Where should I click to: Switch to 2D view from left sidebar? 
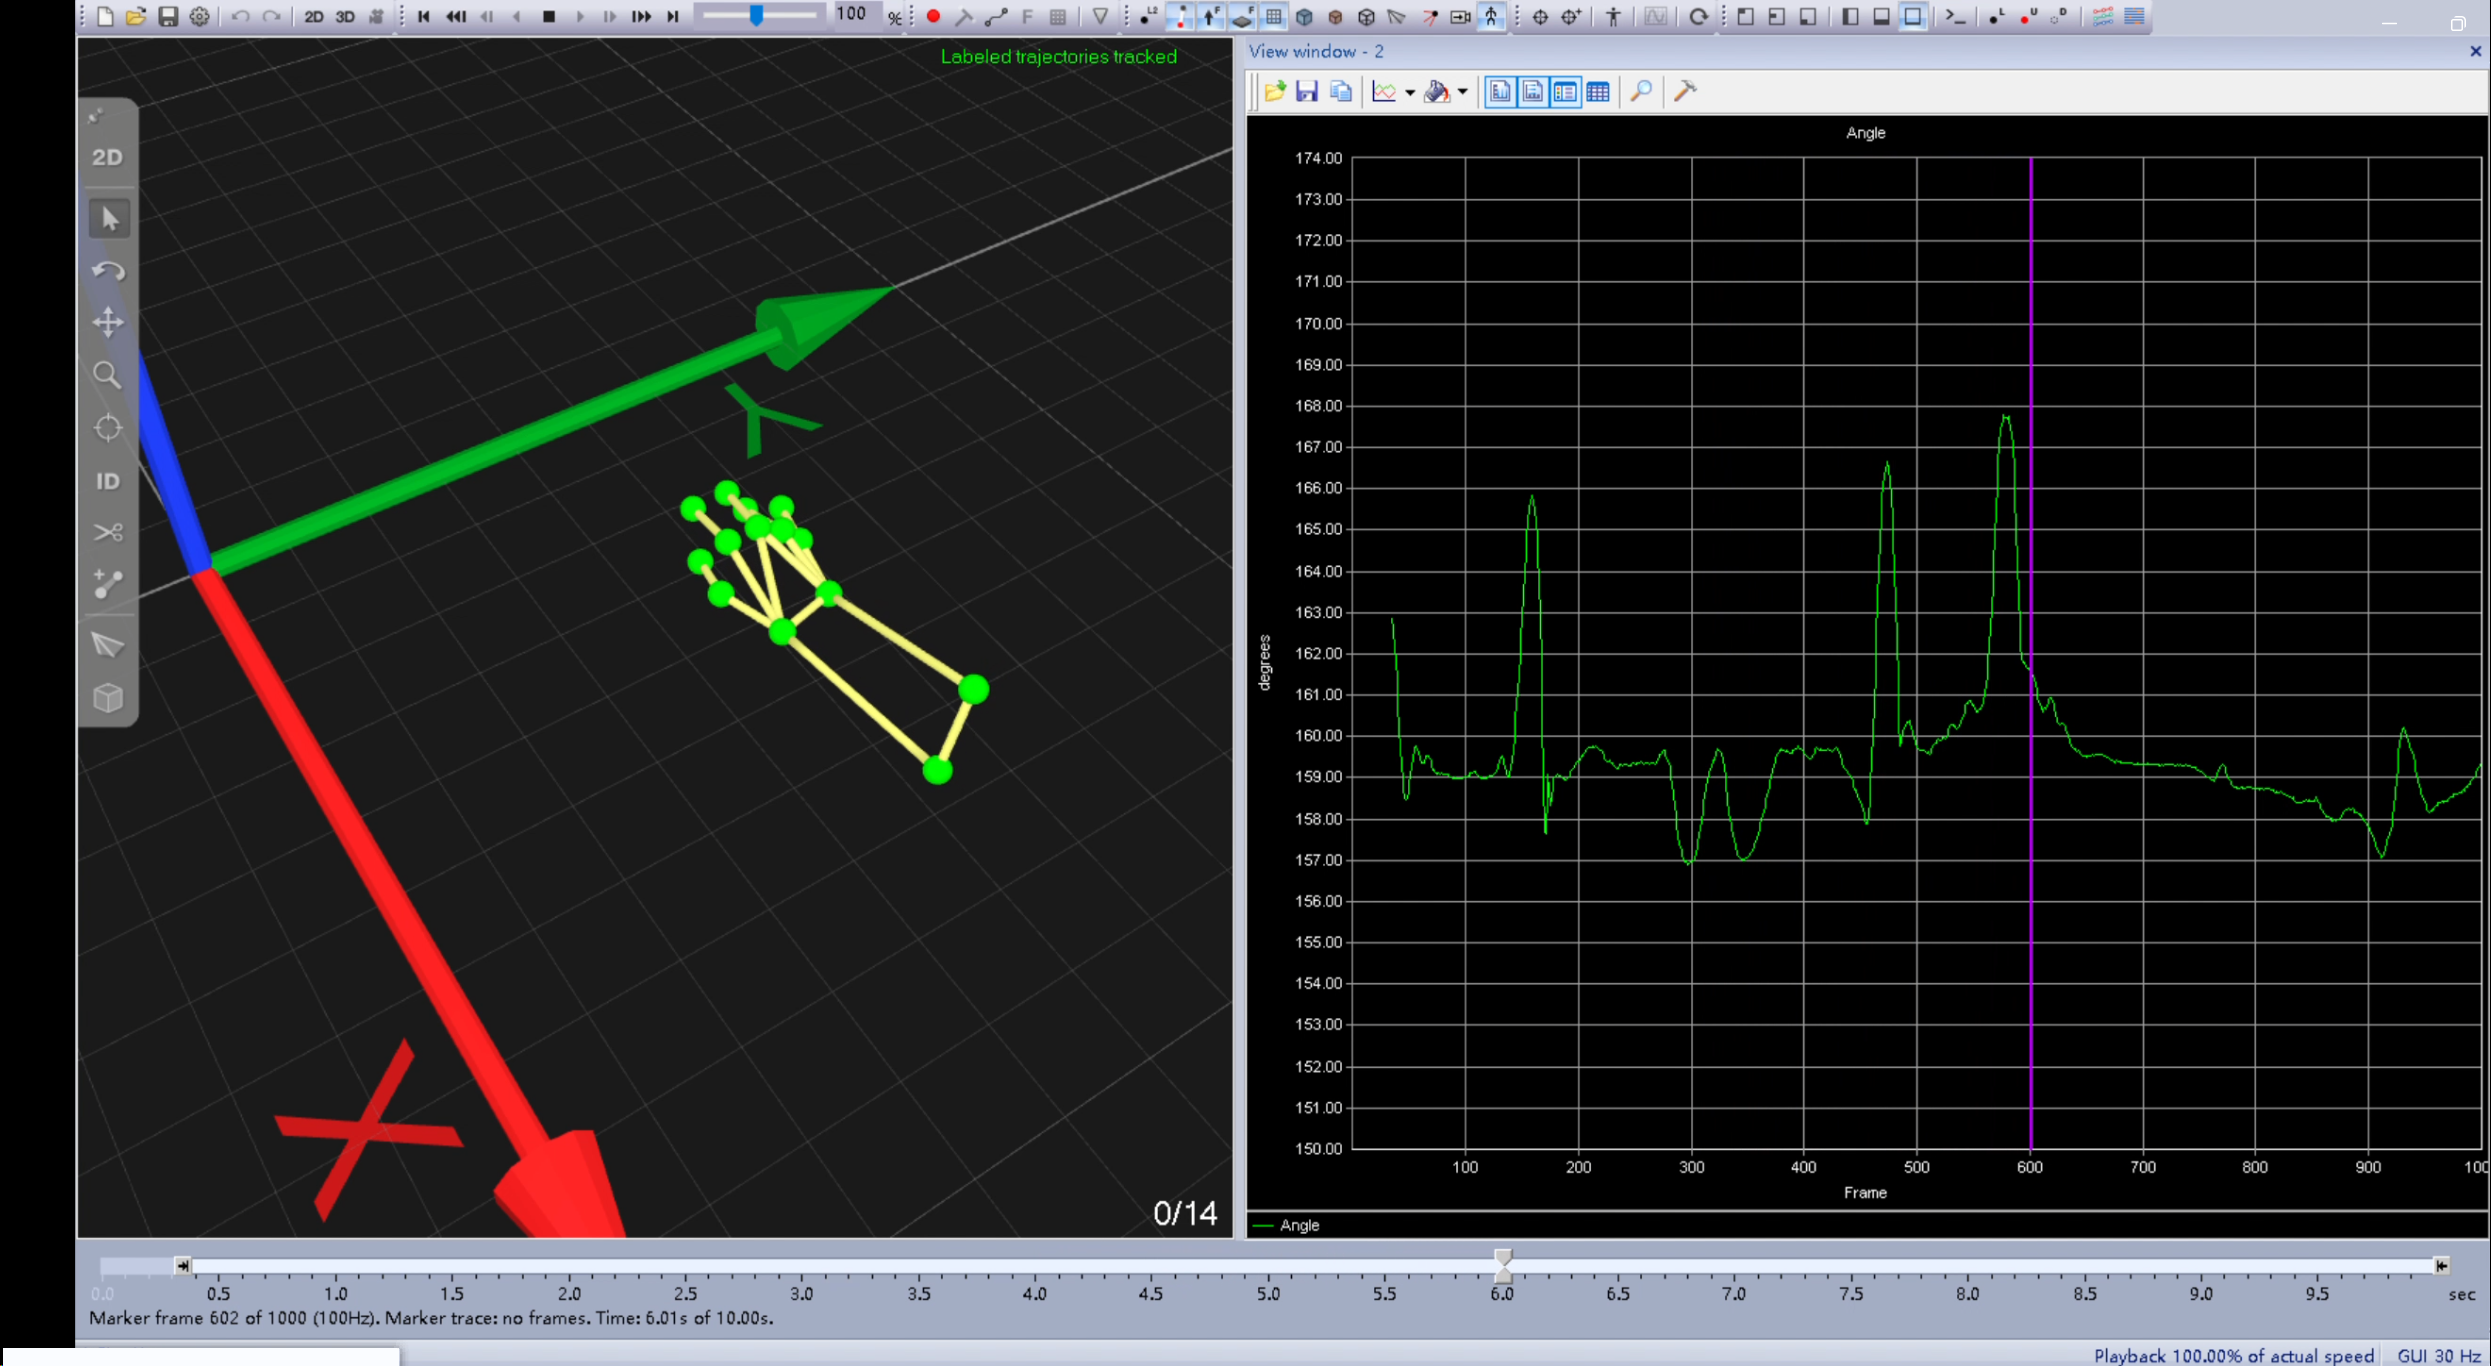click(x=108, y=157)
